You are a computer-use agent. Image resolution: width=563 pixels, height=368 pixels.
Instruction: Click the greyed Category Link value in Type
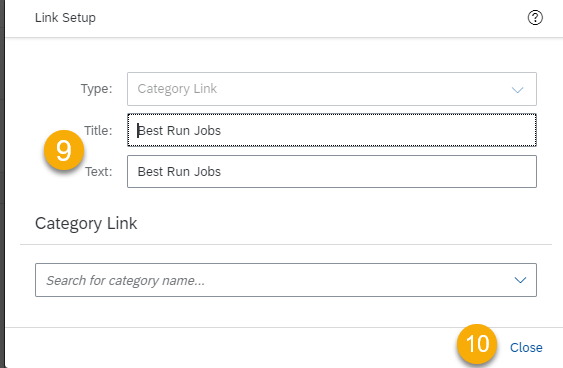[177, 89]
